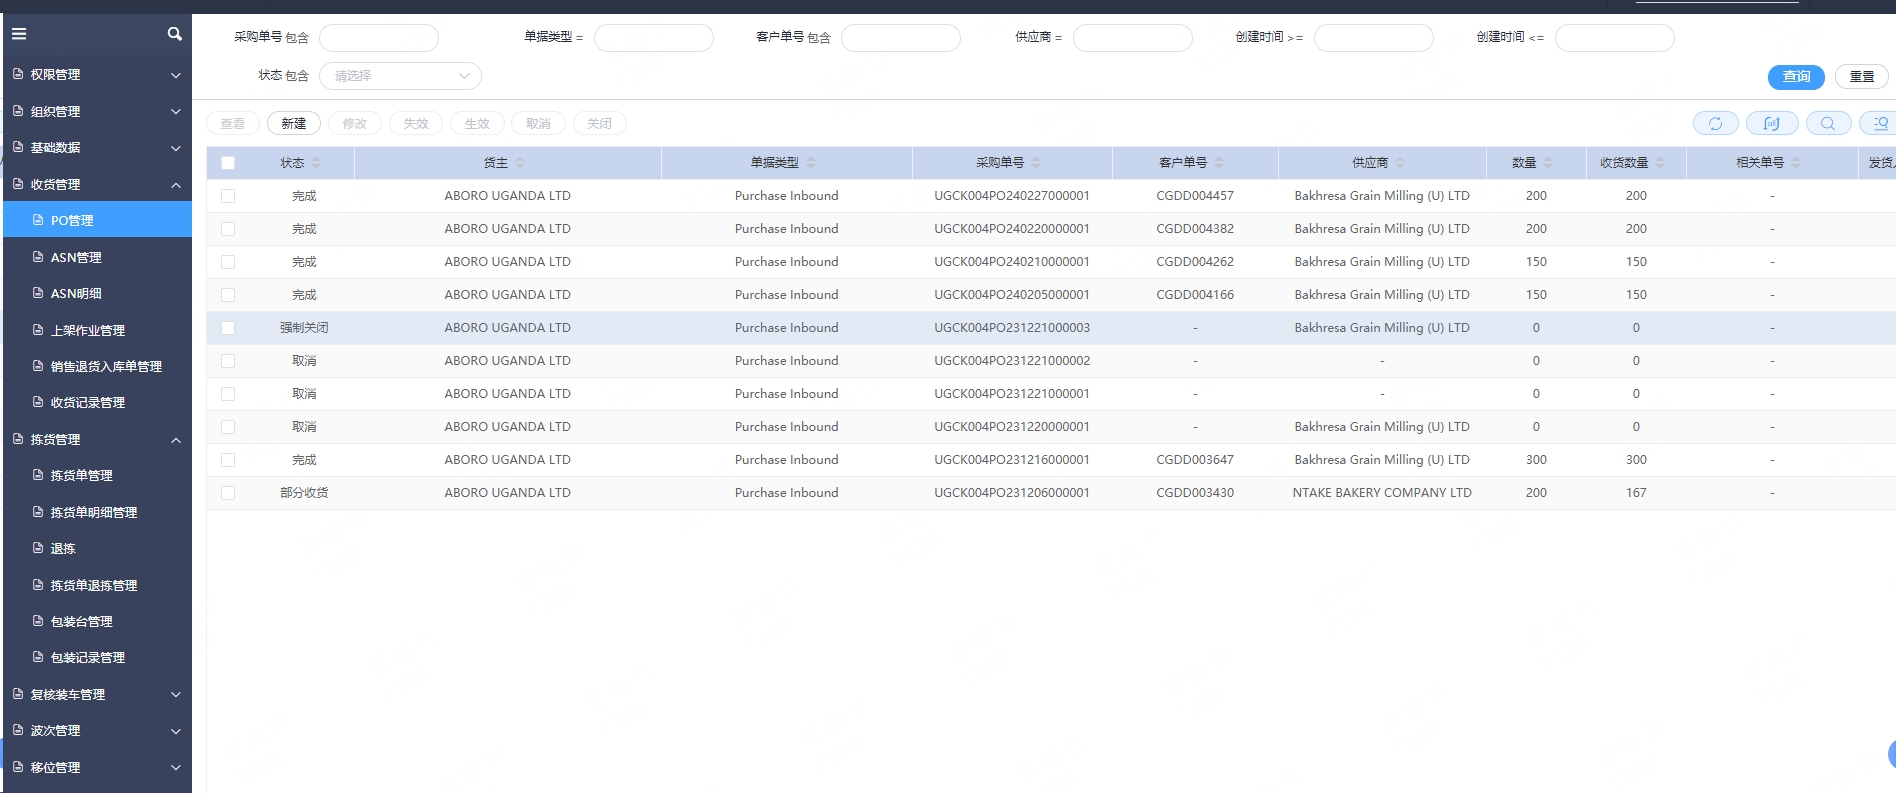Check the 部分收货 row checkbox
This screenshot has height=793, width=1896.
coord(228,493)
